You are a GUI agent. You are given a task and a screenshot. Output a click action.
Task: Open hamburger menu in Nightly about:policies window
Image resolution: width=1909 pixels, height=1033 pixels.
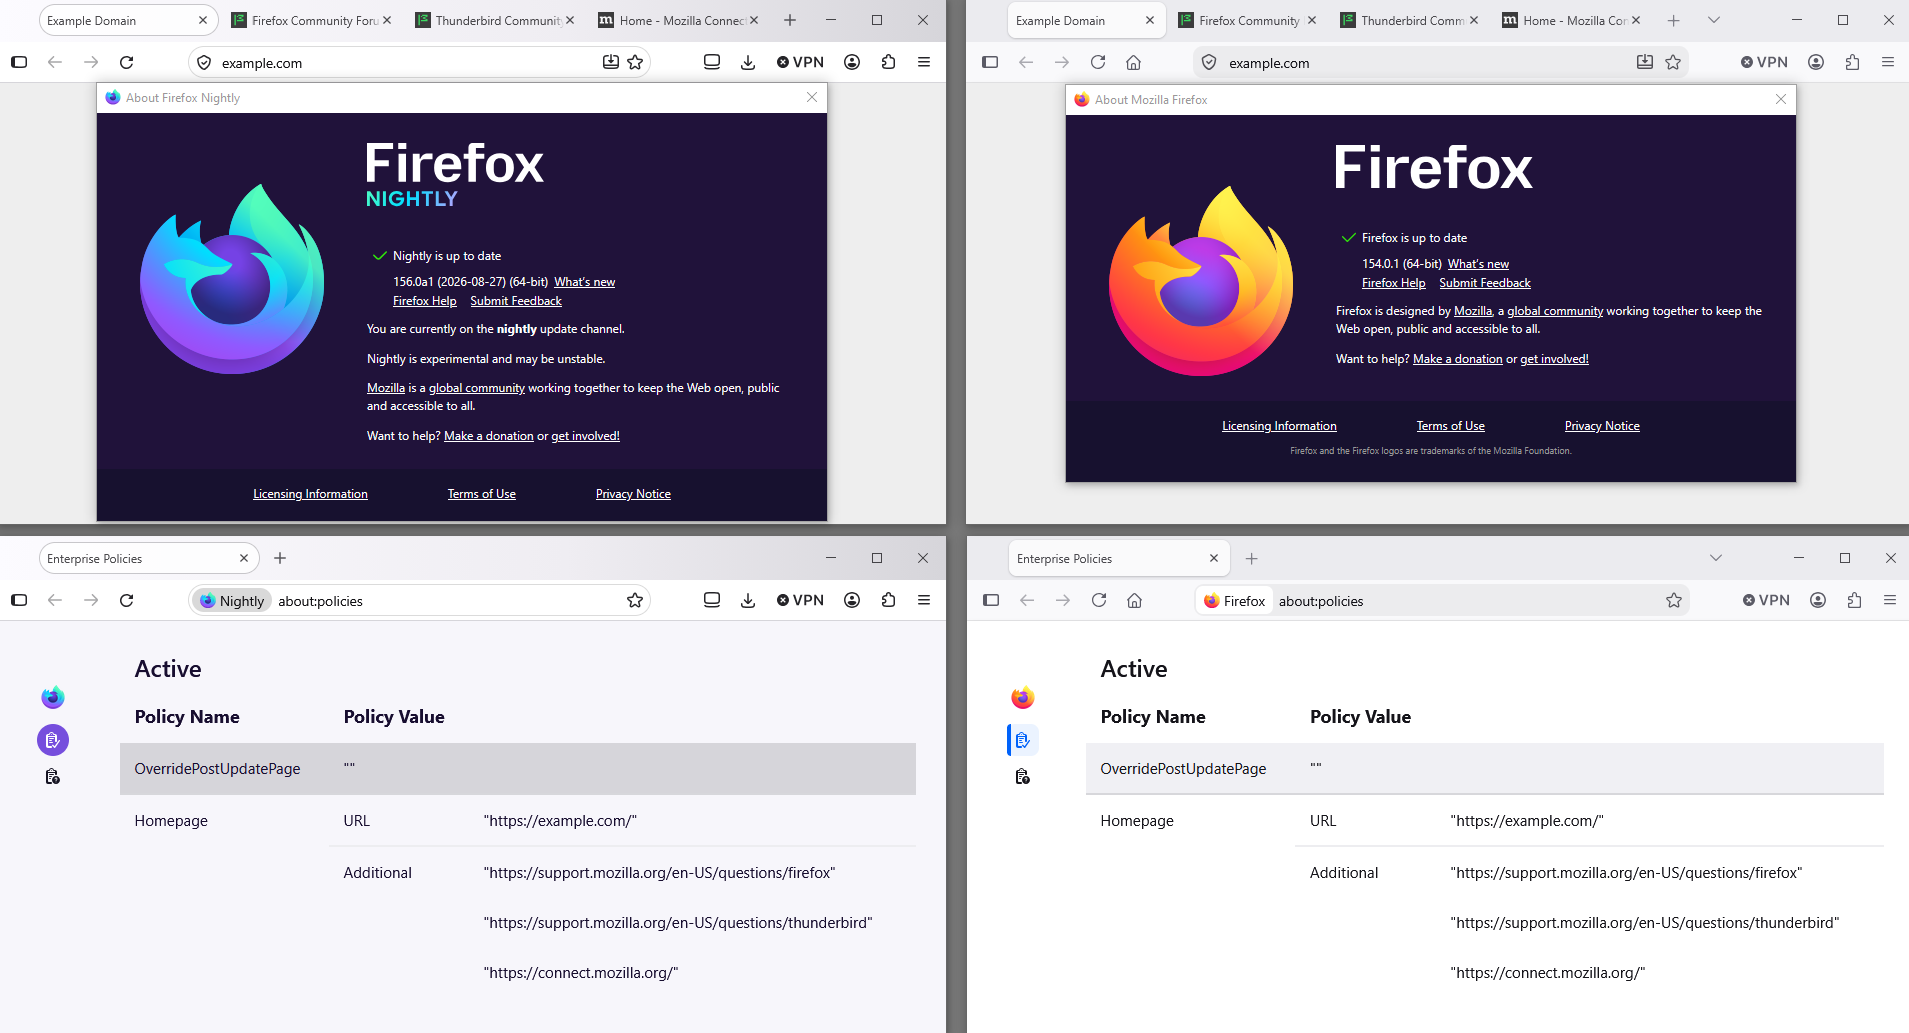[924, 600]
